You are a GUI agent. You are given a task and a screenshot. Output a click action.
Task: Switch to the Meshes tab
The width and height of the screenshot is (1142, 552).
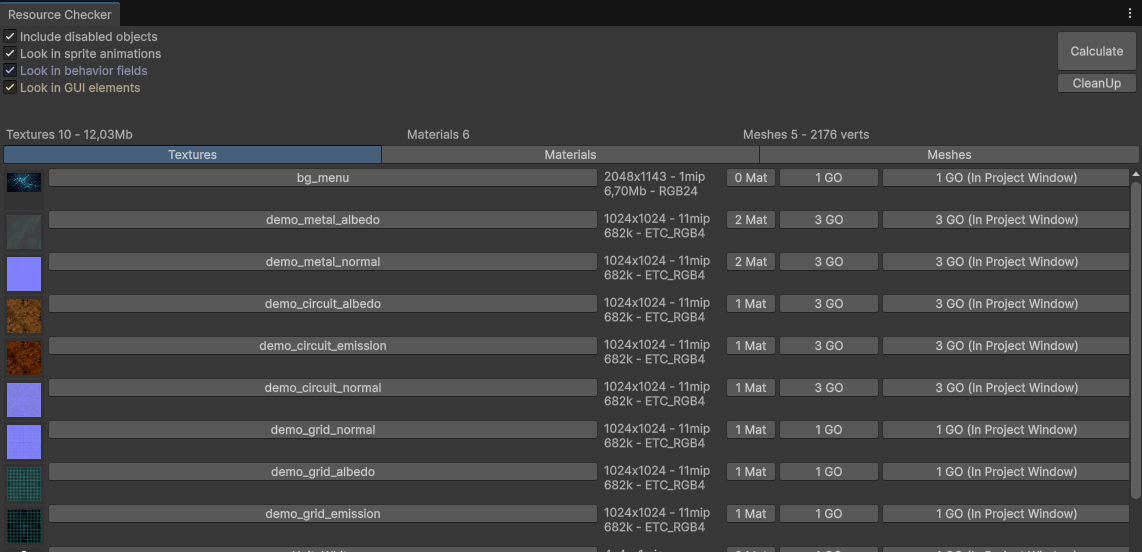(x=949, y=154)
